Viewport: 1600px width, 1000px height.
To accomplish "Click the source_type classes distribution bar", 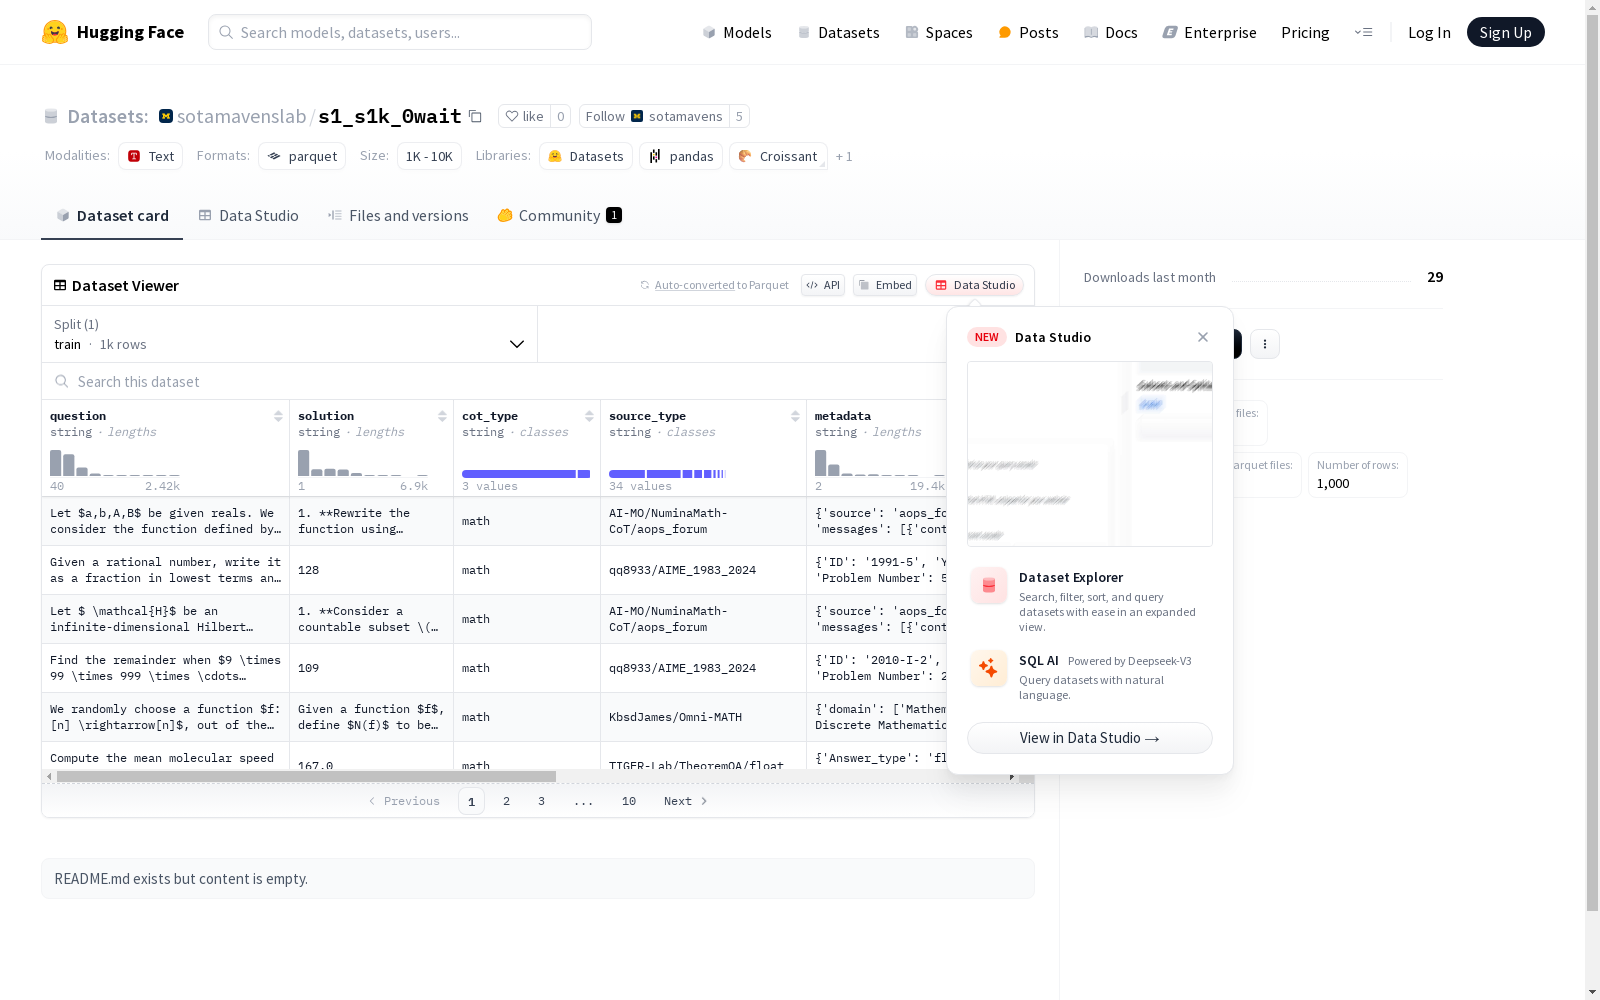I will (x=667, y=474).
